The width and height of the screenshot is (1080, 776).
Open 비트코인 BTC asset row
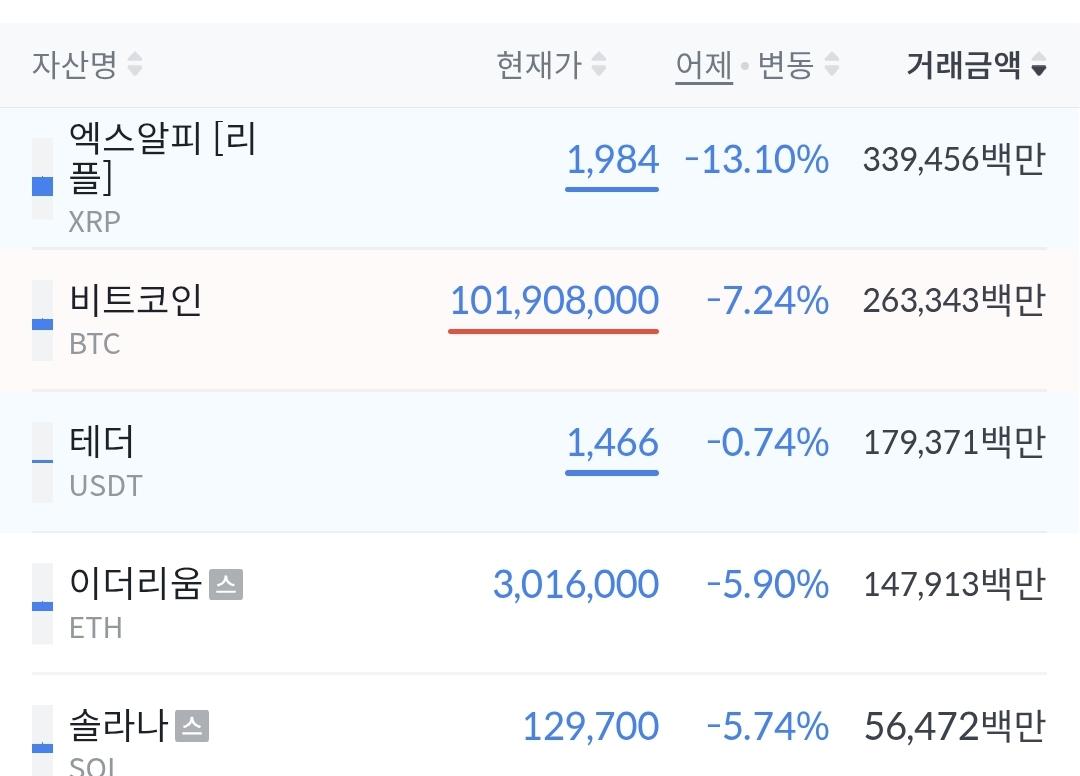[x=540, y=320]
